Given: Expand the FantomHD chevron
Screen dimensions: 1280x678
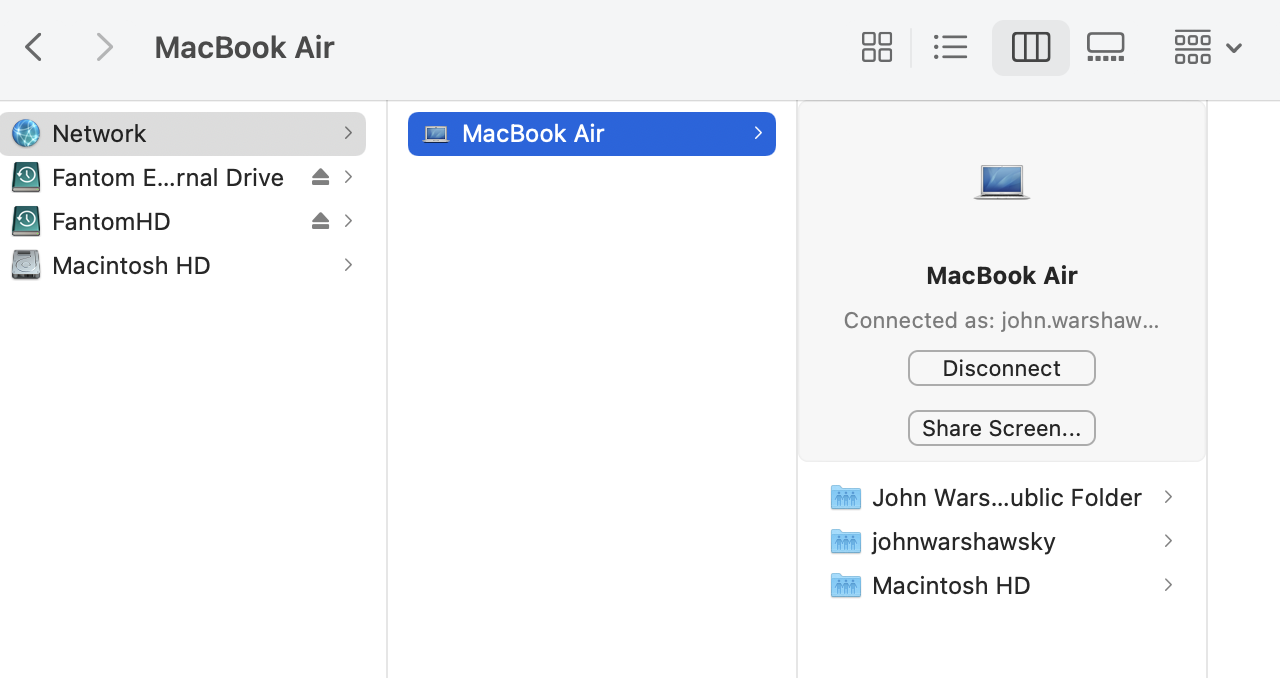Looking at the screenshot, I should click(348, 221).
